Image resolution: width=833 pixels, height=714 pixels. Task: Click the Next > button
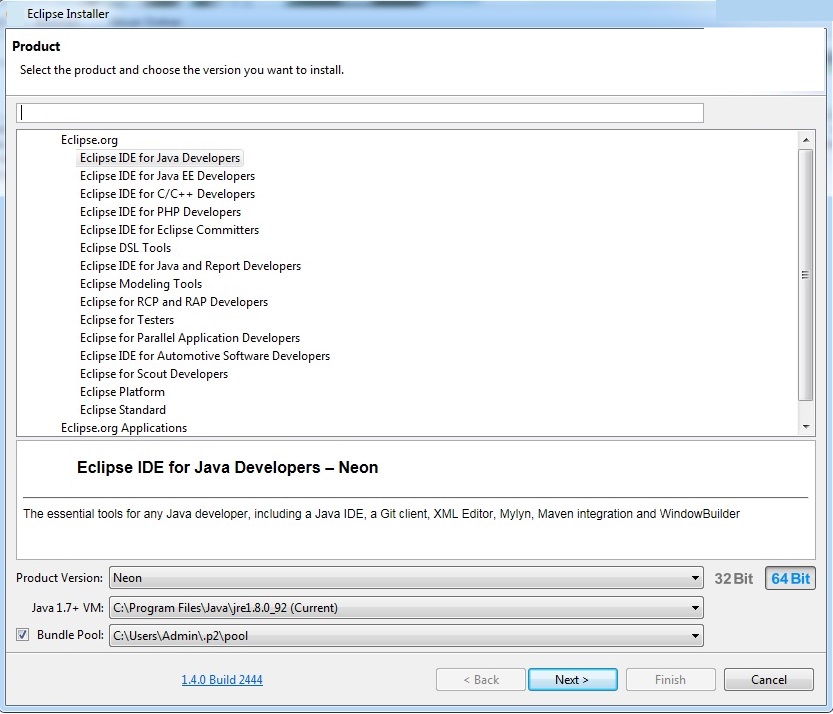[573, 679]
